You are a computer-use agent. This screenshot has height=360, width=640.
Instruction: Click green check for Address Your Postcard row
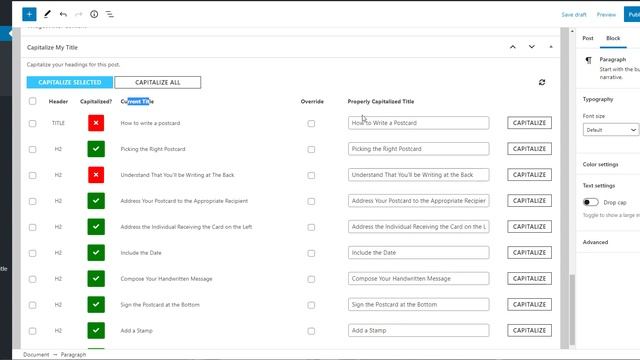tap(96, 201)
